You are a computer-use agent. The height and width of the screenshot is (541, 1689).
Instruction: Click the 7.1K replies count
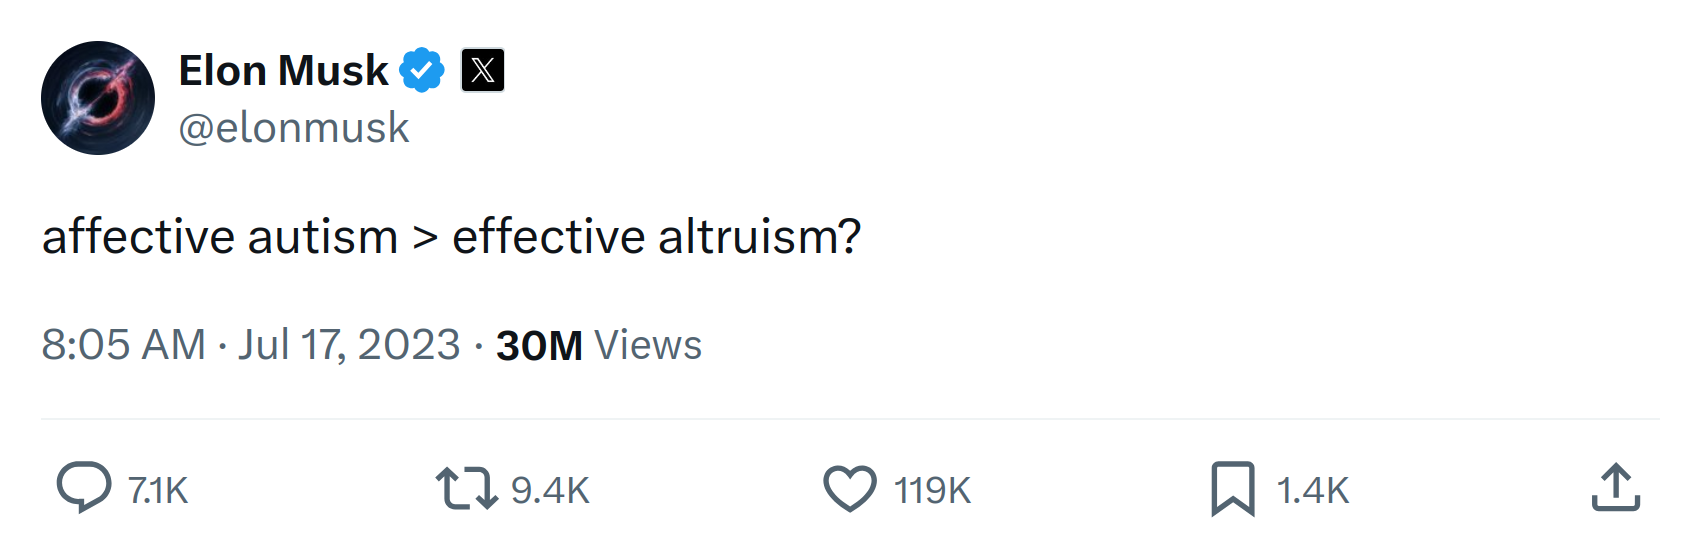(158, 491)
